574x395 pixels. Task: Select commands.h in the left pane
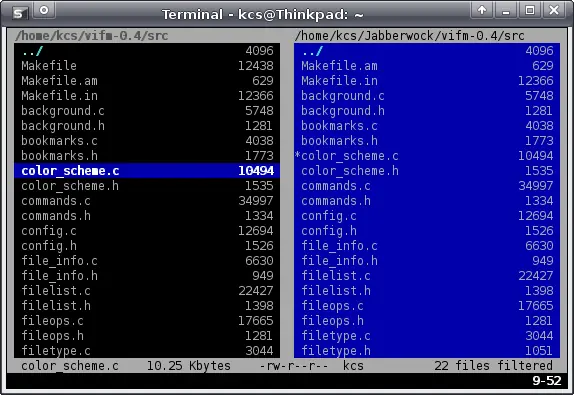coord(147,216)
